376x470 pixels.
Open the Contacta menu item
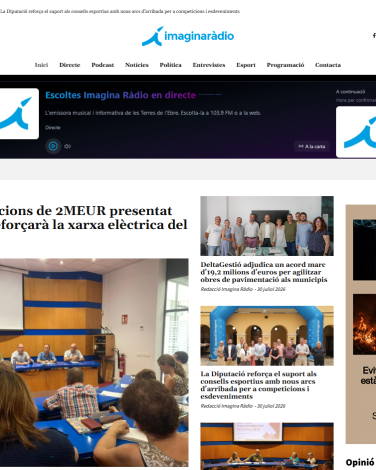tap(328, 65)
